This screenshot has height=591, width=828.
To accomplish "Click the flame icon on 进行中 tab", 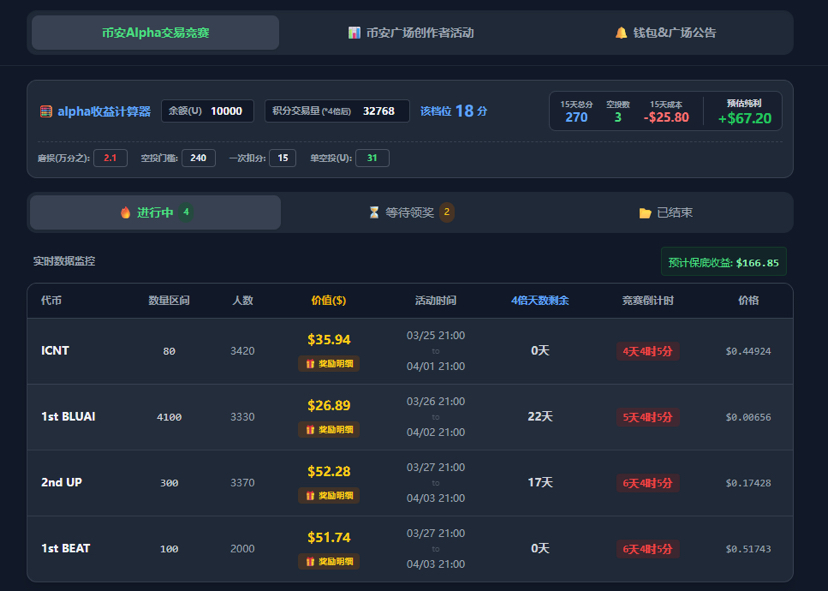I will pyautogui.click(x=125, y=213).
